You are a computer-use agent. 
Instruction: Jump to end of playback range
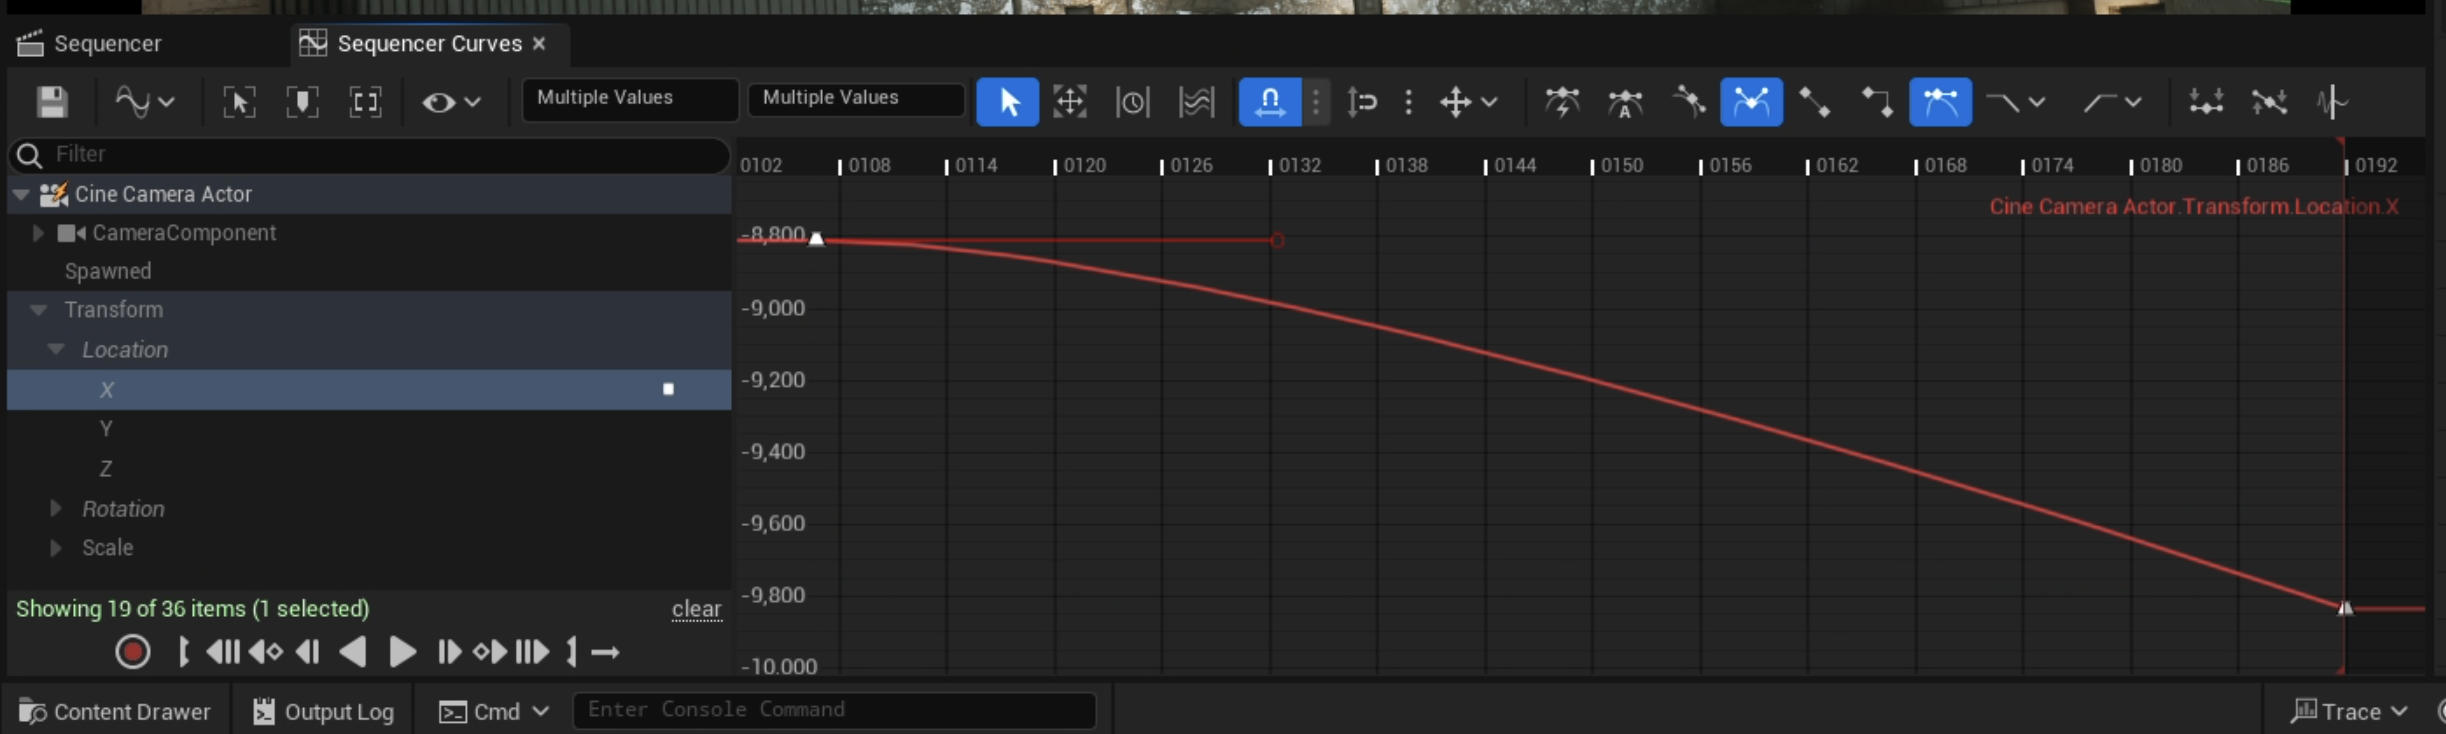[533, 652]
